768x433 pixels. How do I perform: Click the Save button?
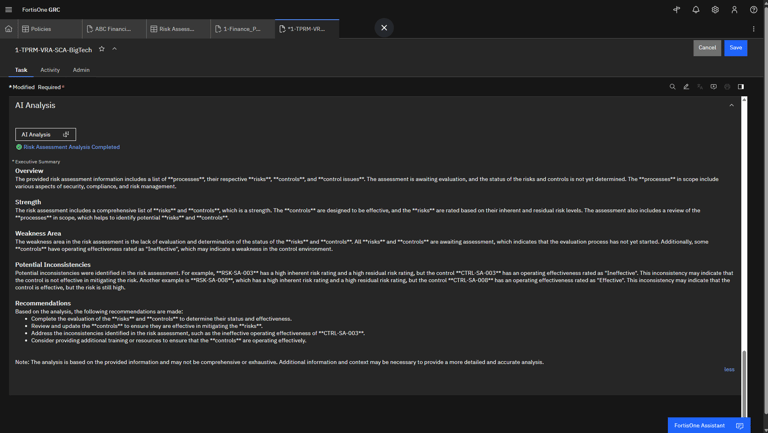tap(735, 47)
